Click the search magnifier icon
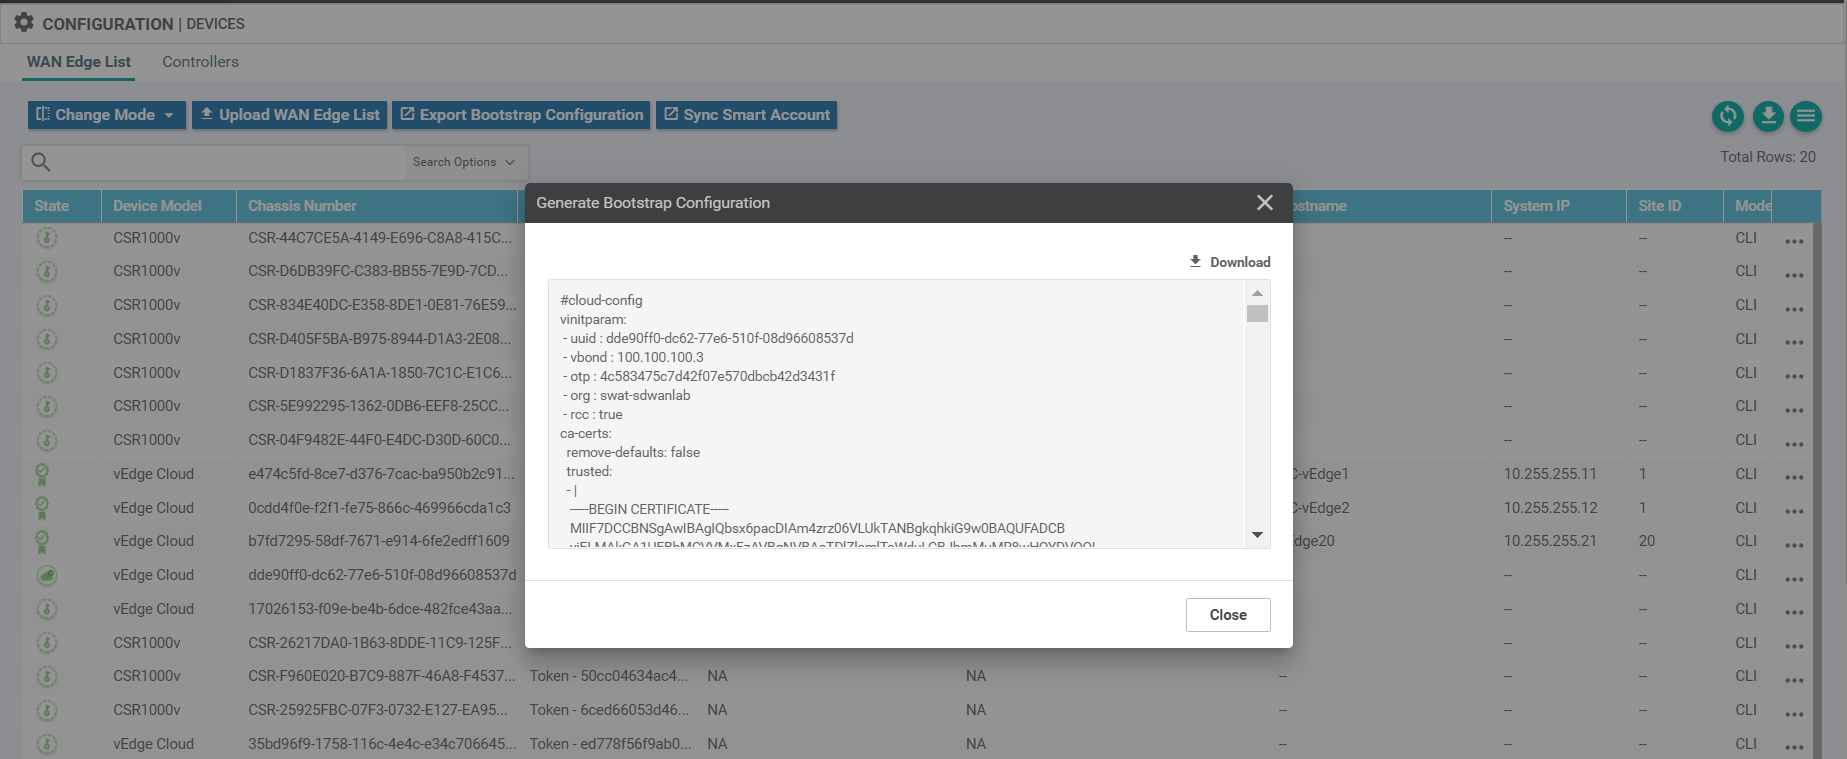The height and width of the screenshot is (759, 1847). click(x=41, y=162)
